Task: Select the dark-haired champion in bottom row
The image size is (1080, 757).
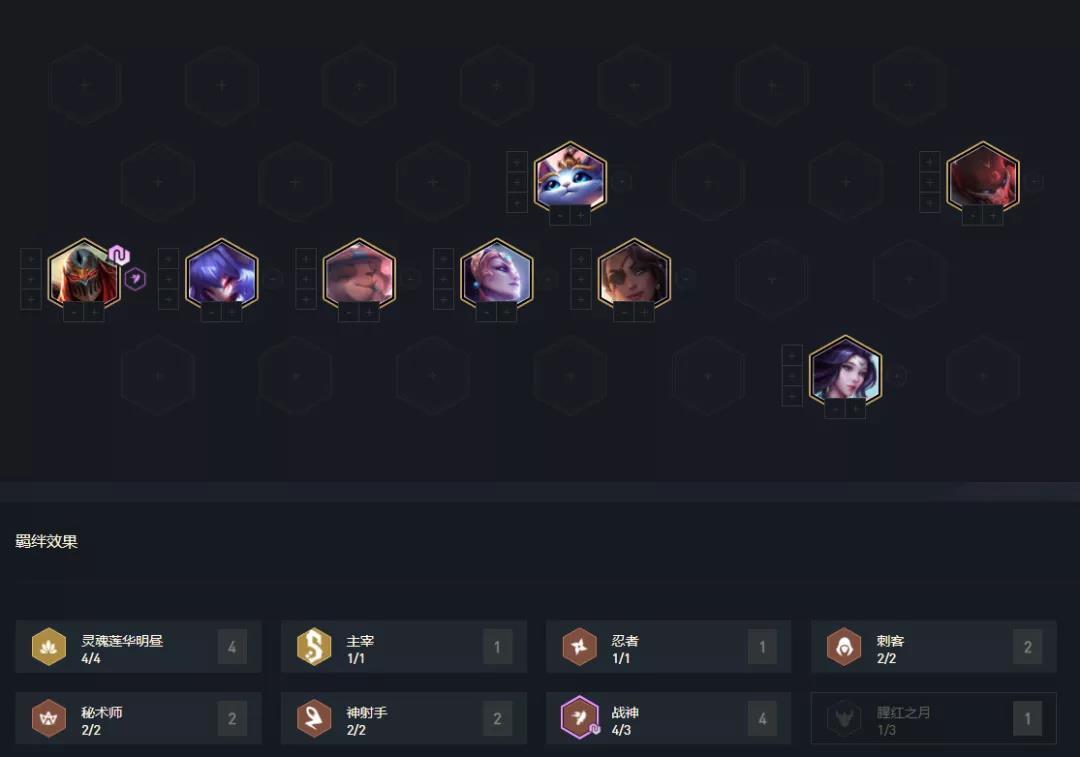Action: [845, 371]
